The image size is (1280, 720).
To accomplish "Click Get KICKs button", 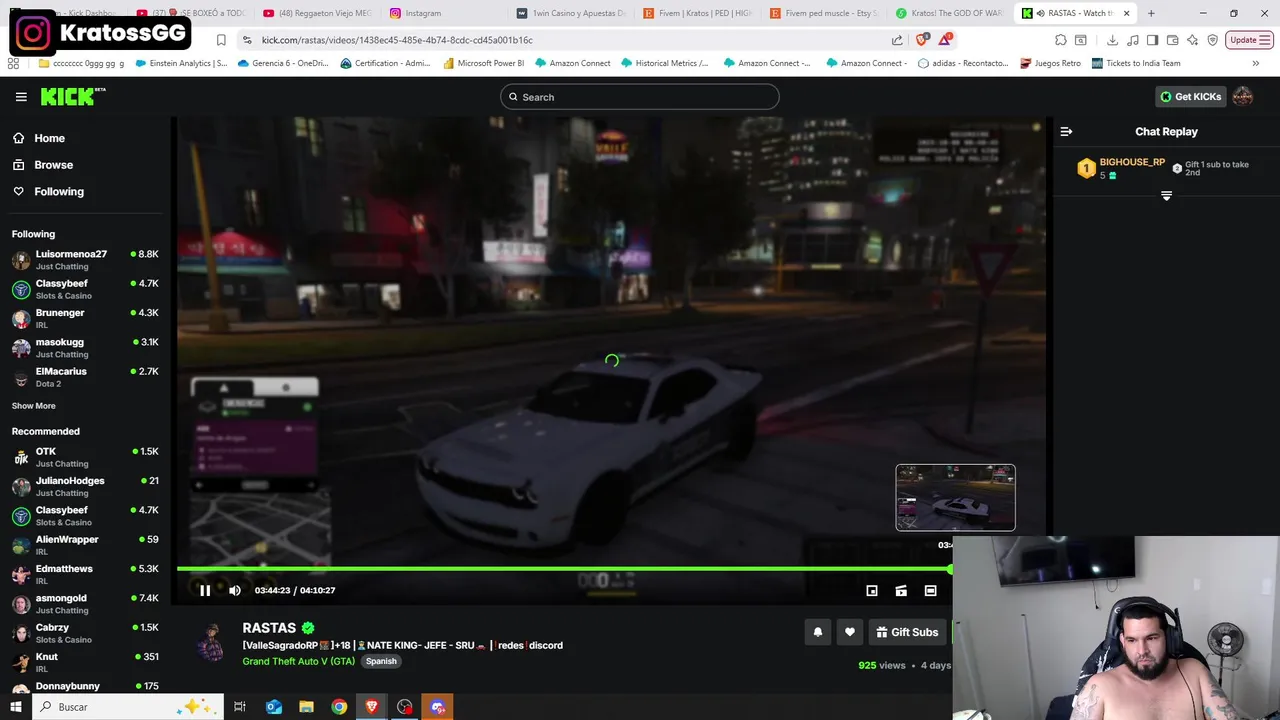I will (x=1190, y=97).
